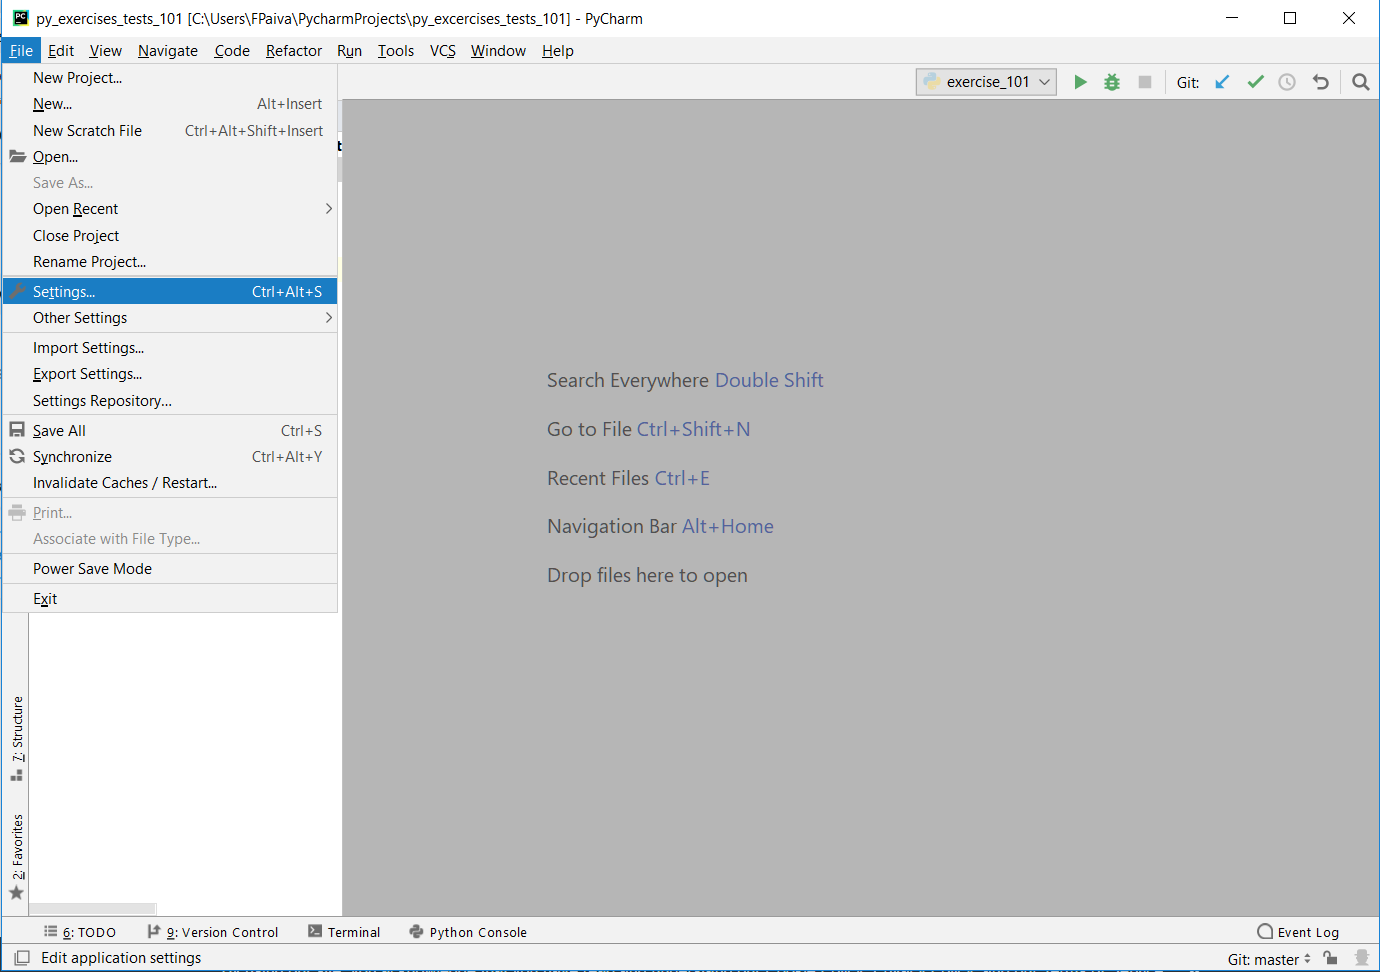Open the exercise_101 run configuration dropdown
The height and width of the screenshot is (972, 1380).
tap(986, 82)
